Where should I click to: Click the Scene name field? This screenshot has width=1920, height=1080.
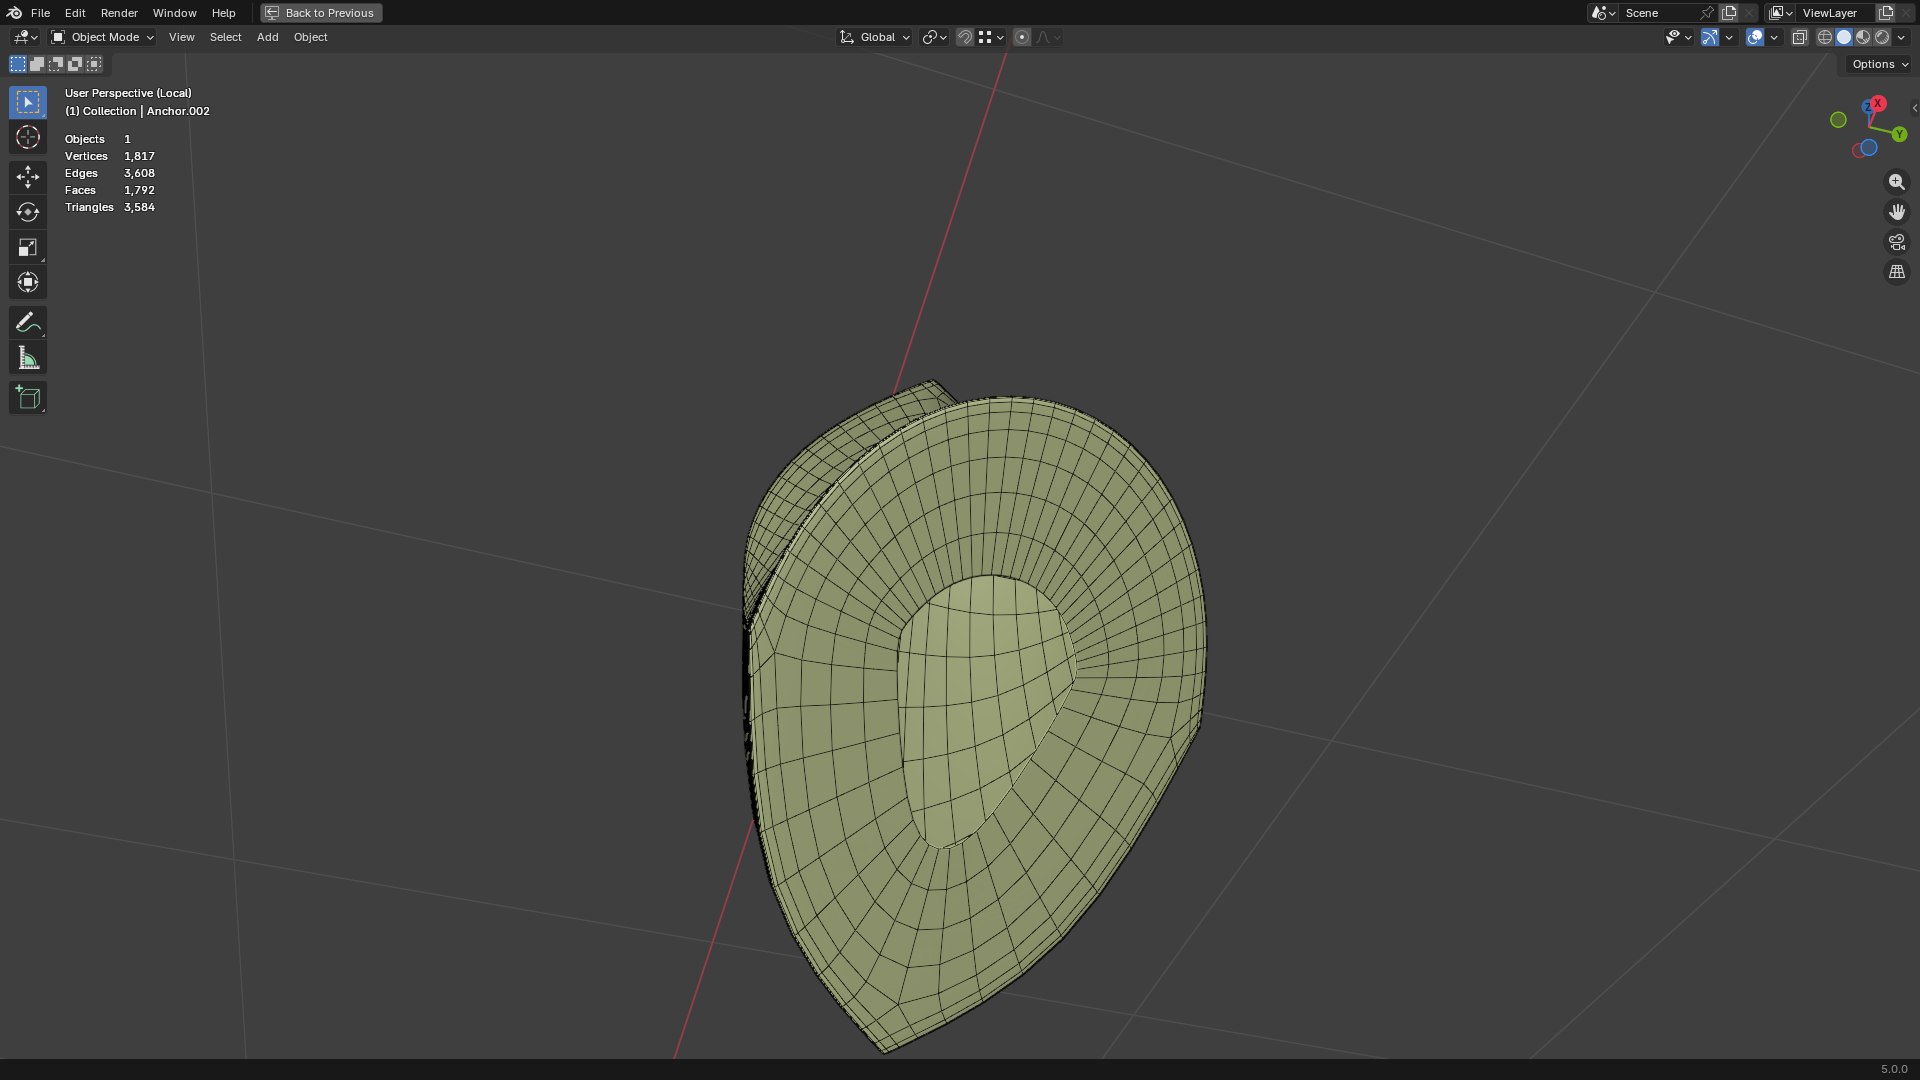(x=1659, y=13)
